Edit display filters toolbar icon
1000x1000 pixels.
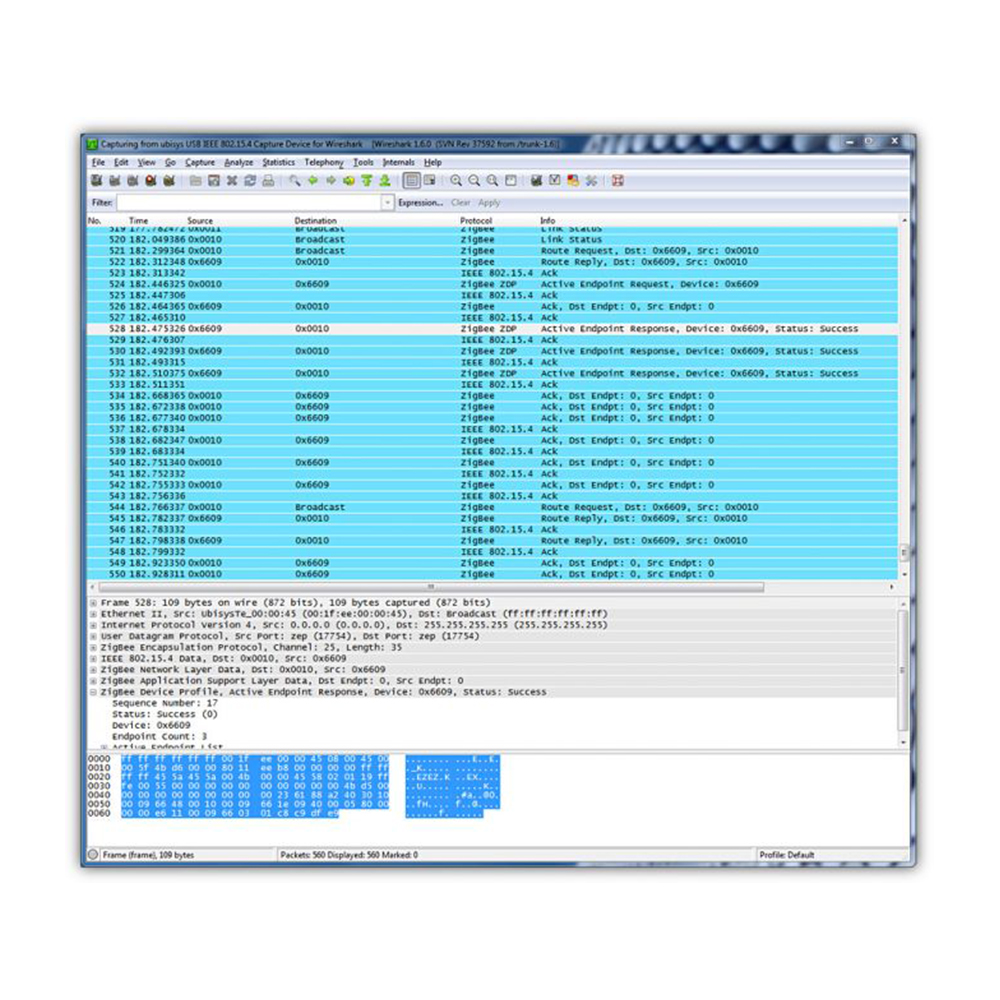(555, 181)
